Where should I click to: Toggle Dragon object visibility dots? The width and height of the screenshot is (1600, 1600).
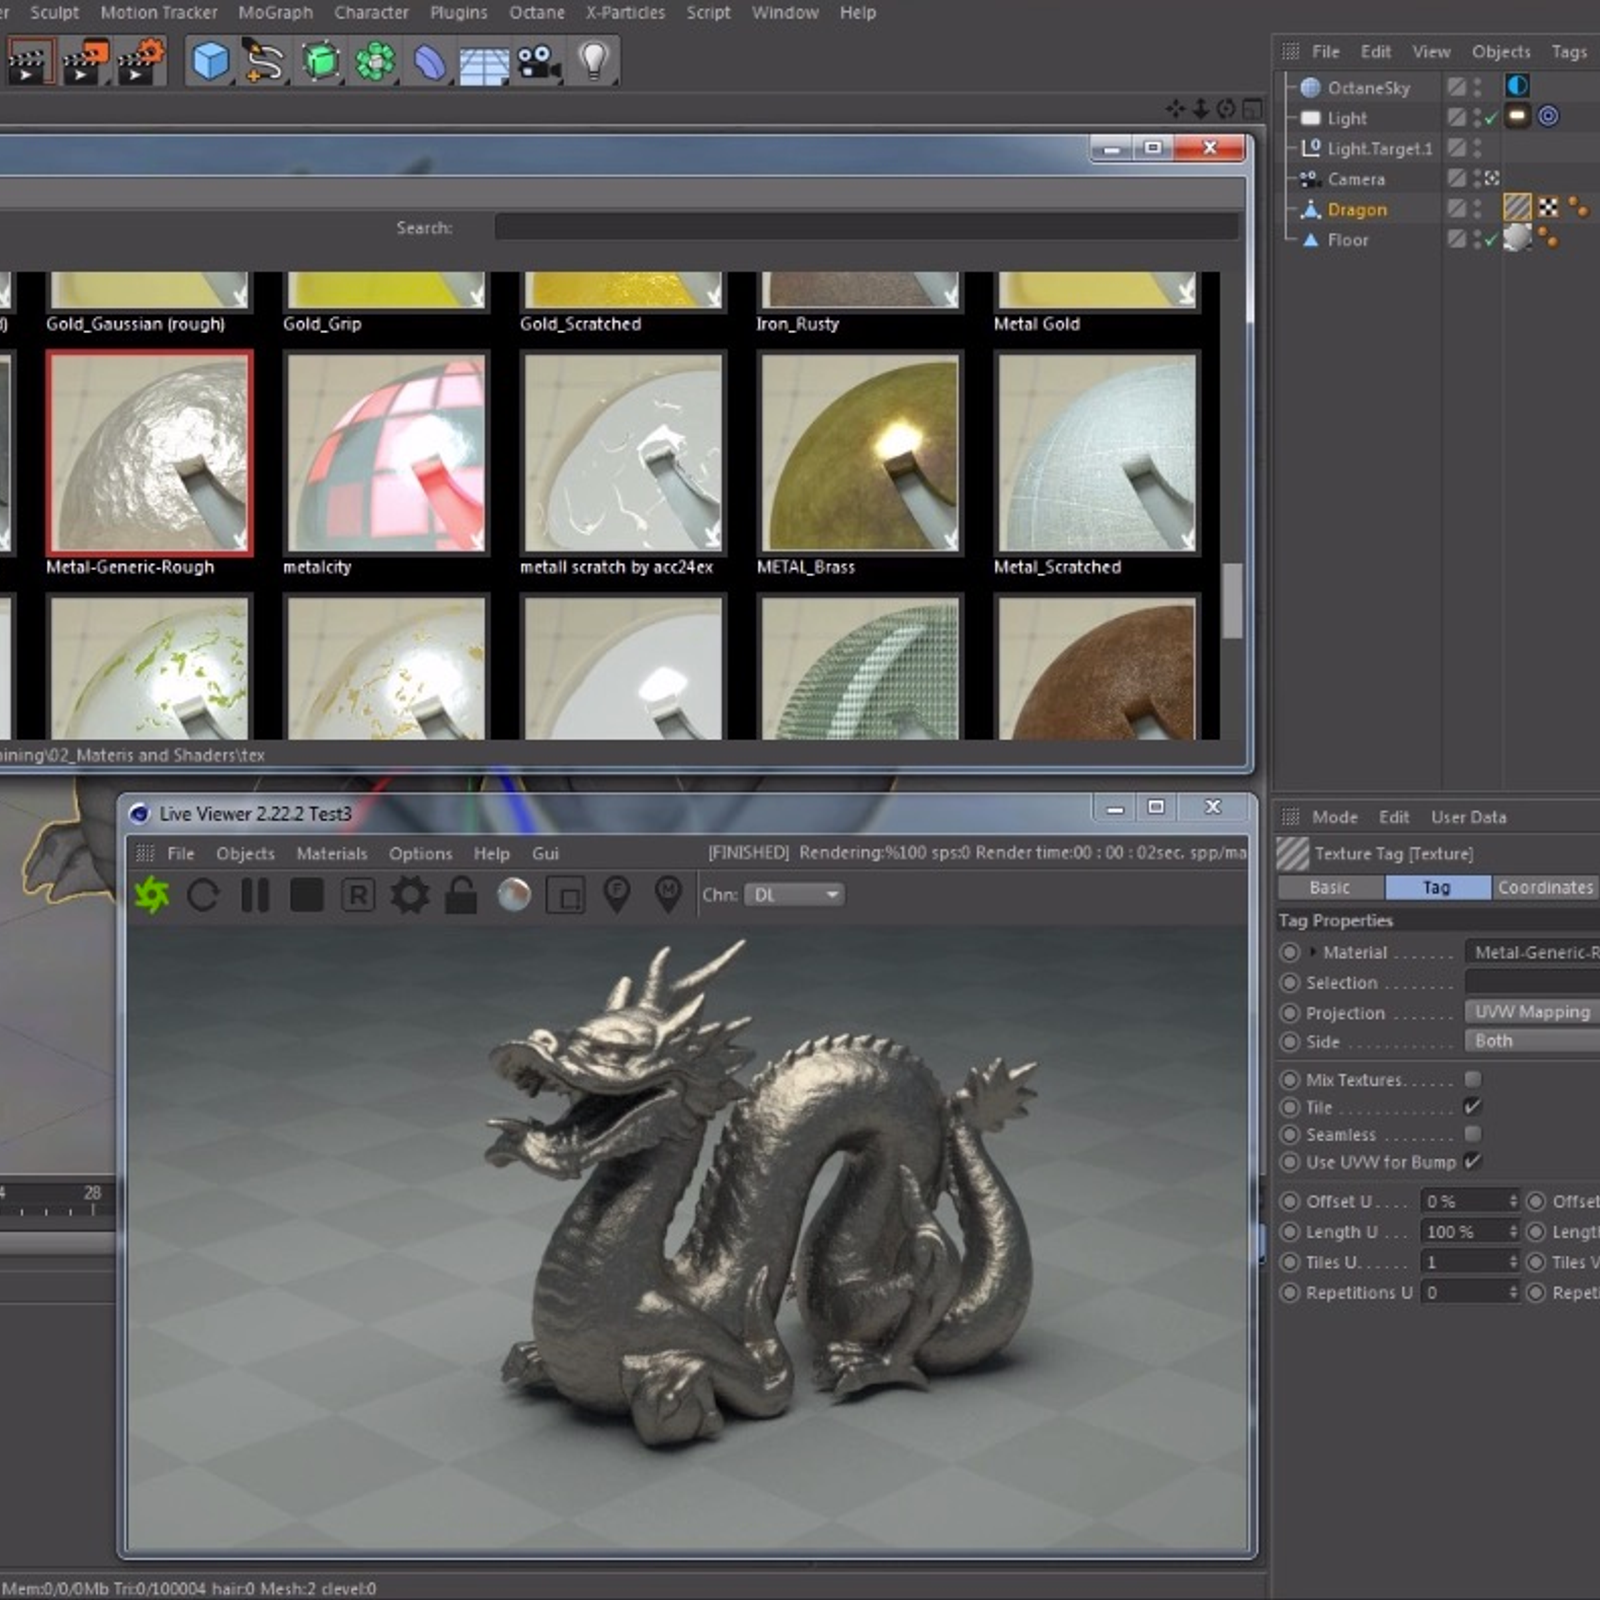1477,209
